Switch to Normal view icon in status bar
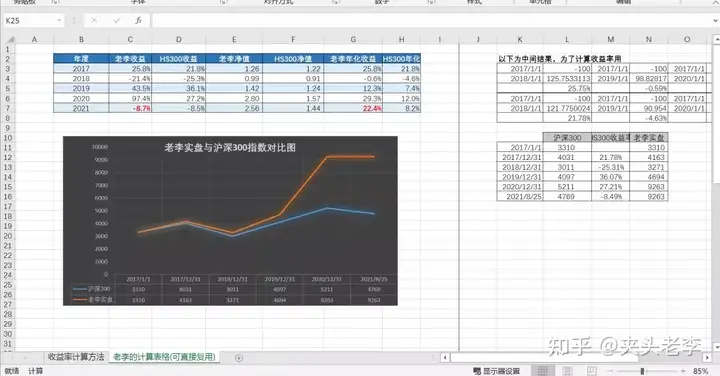The image size is (720, 376). click(543, 371)
